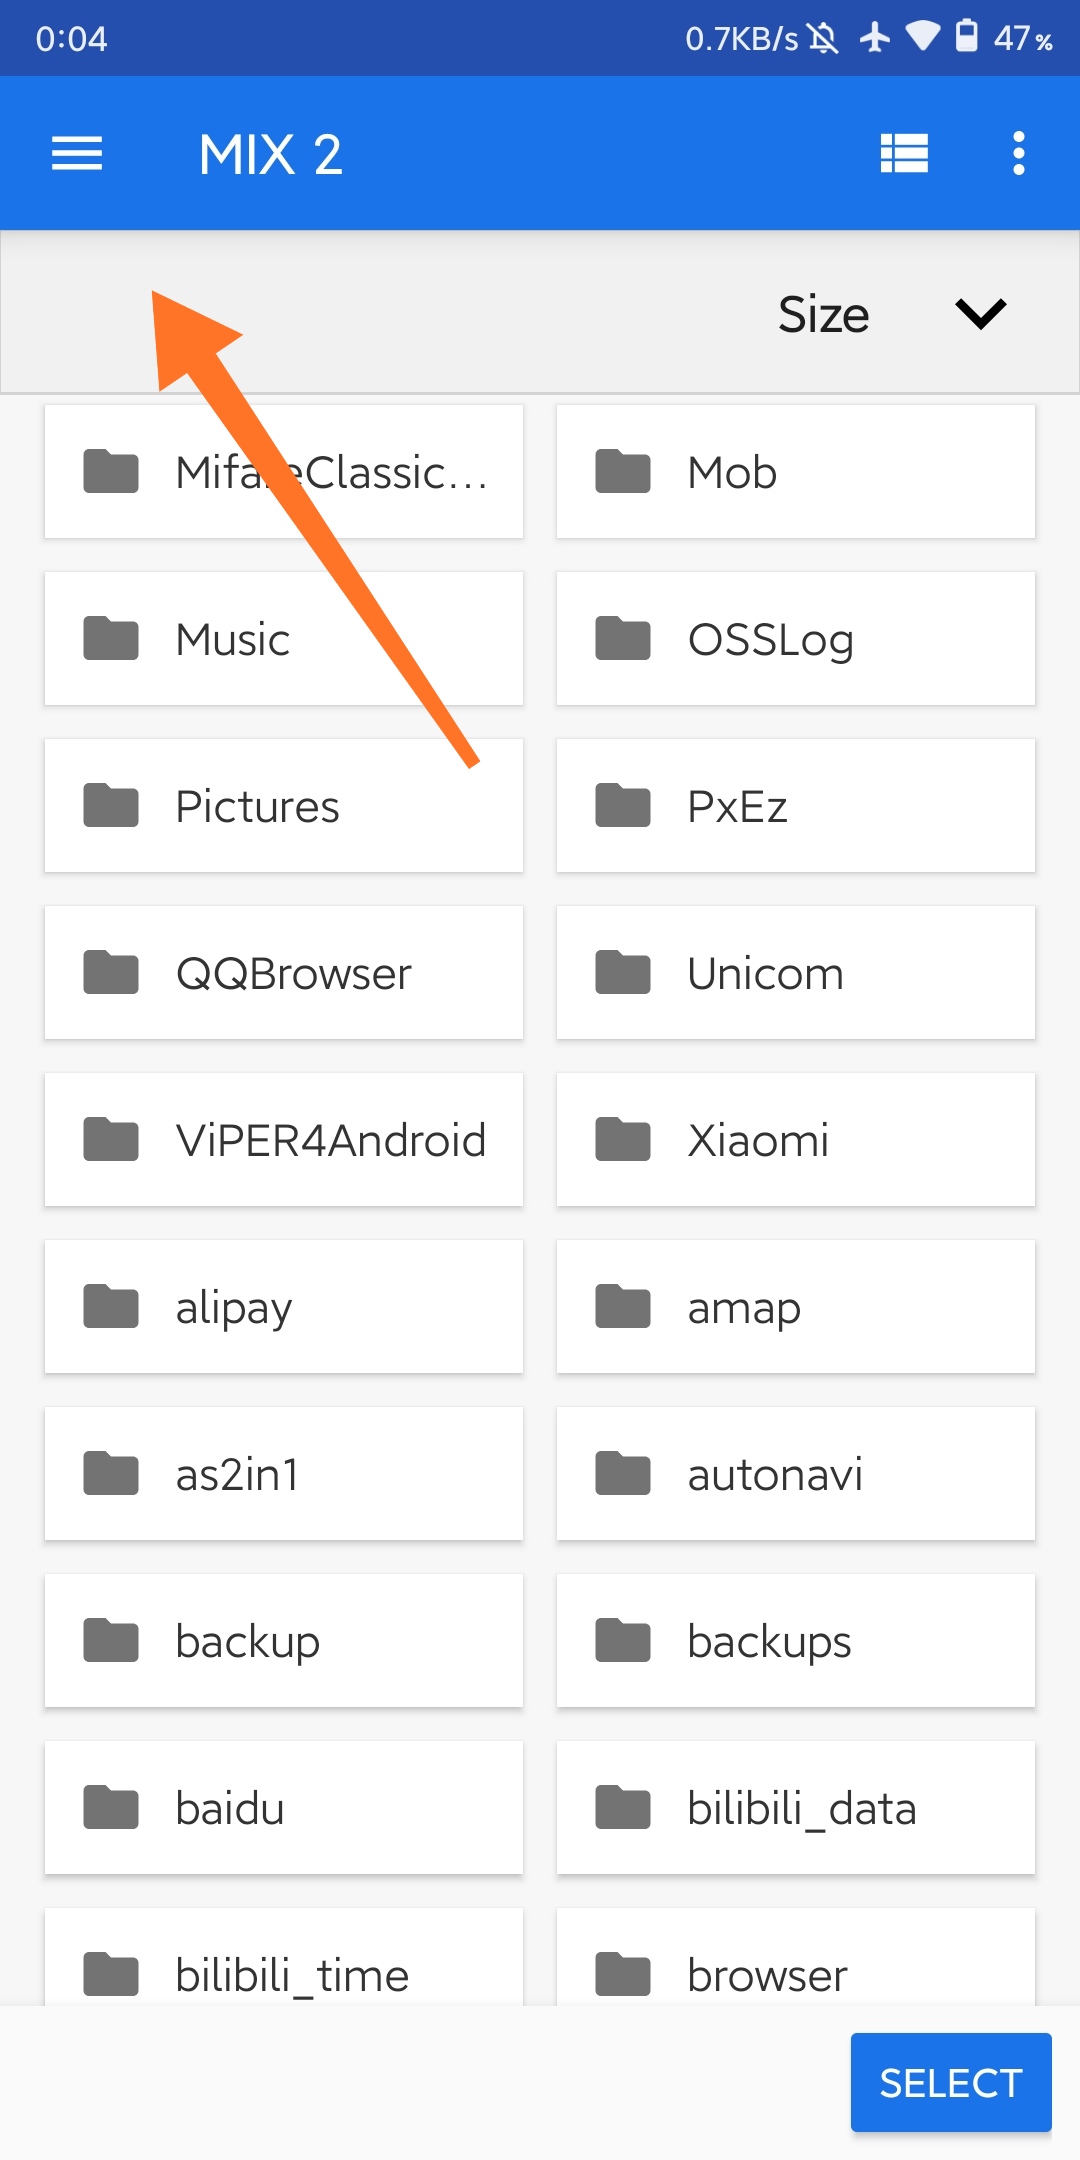This screenshot has height=2160, width=1080.
Task: Open the PxEz folder
Action: pos(796,806)
